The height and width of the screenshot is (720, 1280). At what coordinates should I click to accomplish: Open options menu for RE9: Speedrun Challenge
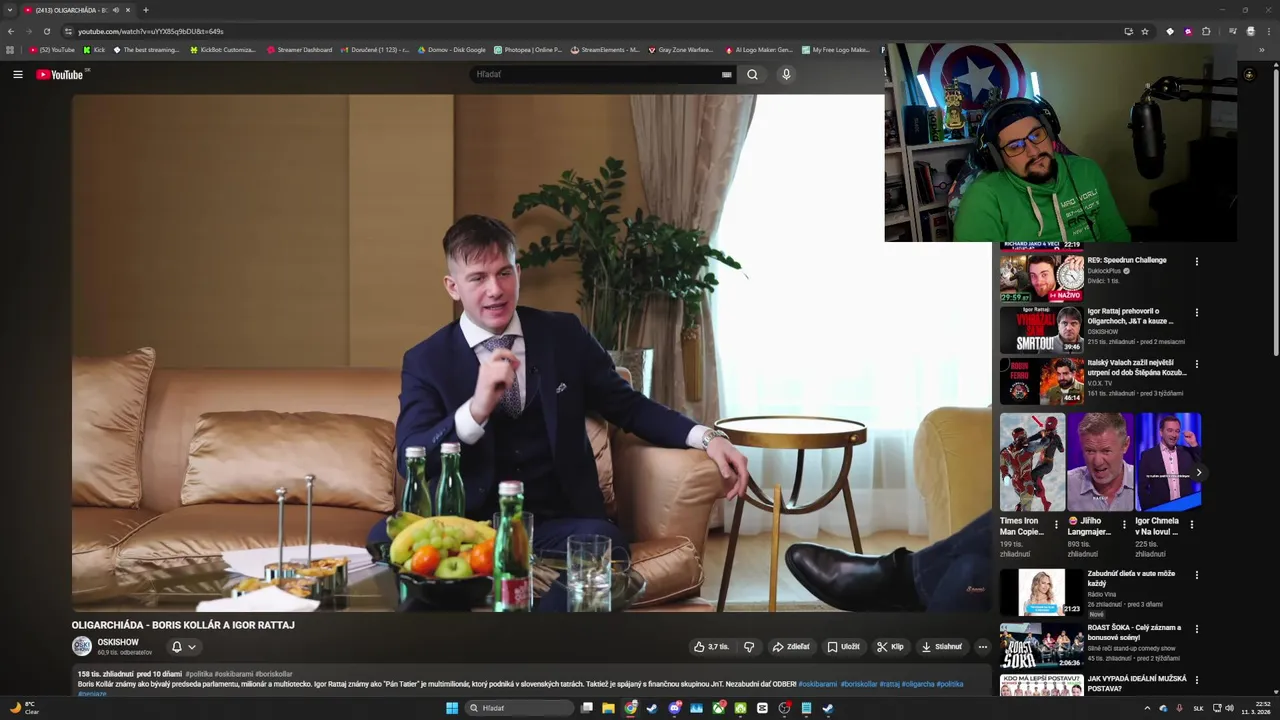point(1196,262)
